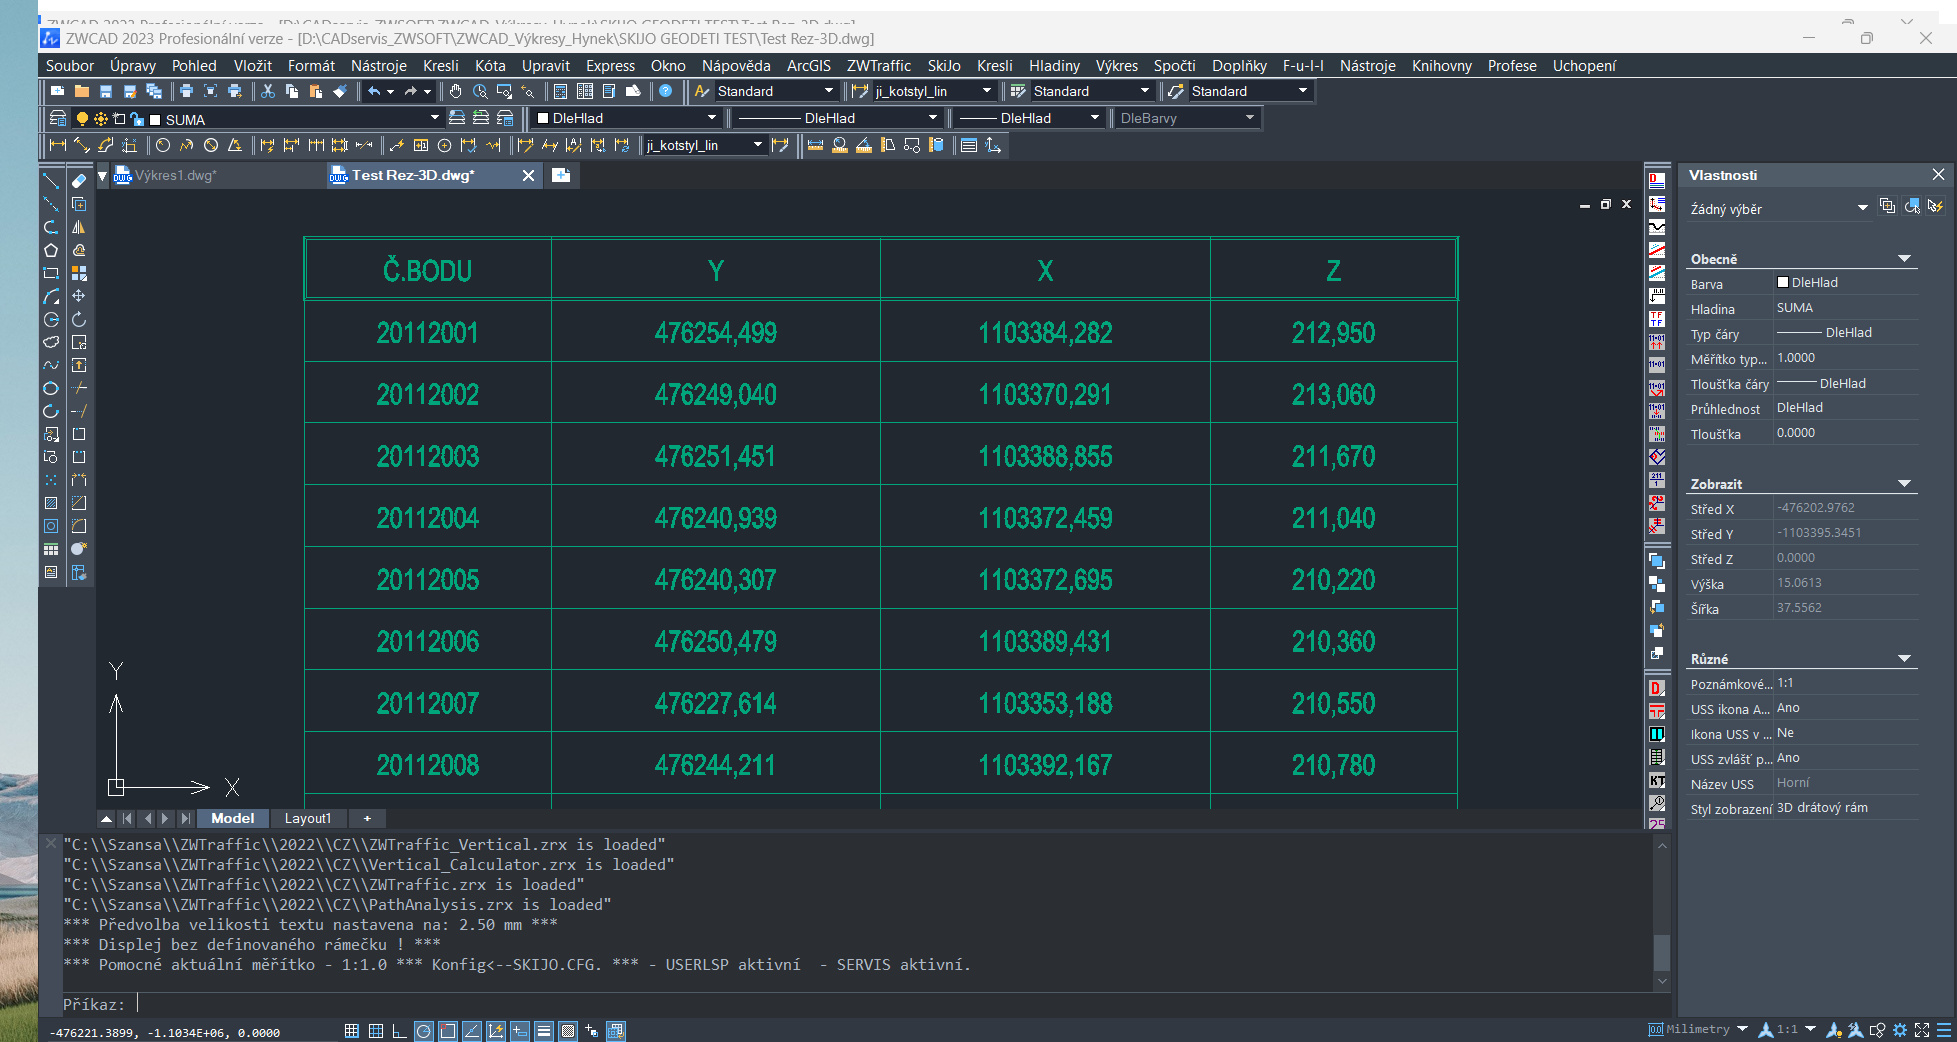Activate the Mirror tool

coord(79,227)
